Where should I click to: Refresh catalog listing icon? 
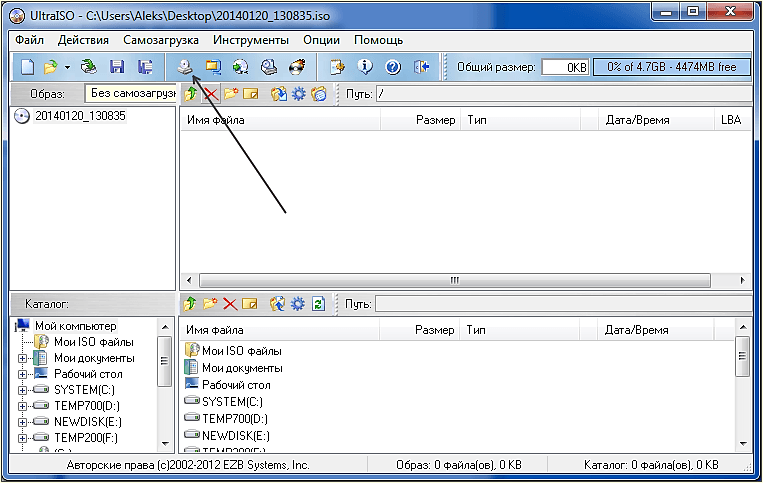[318, 304]
